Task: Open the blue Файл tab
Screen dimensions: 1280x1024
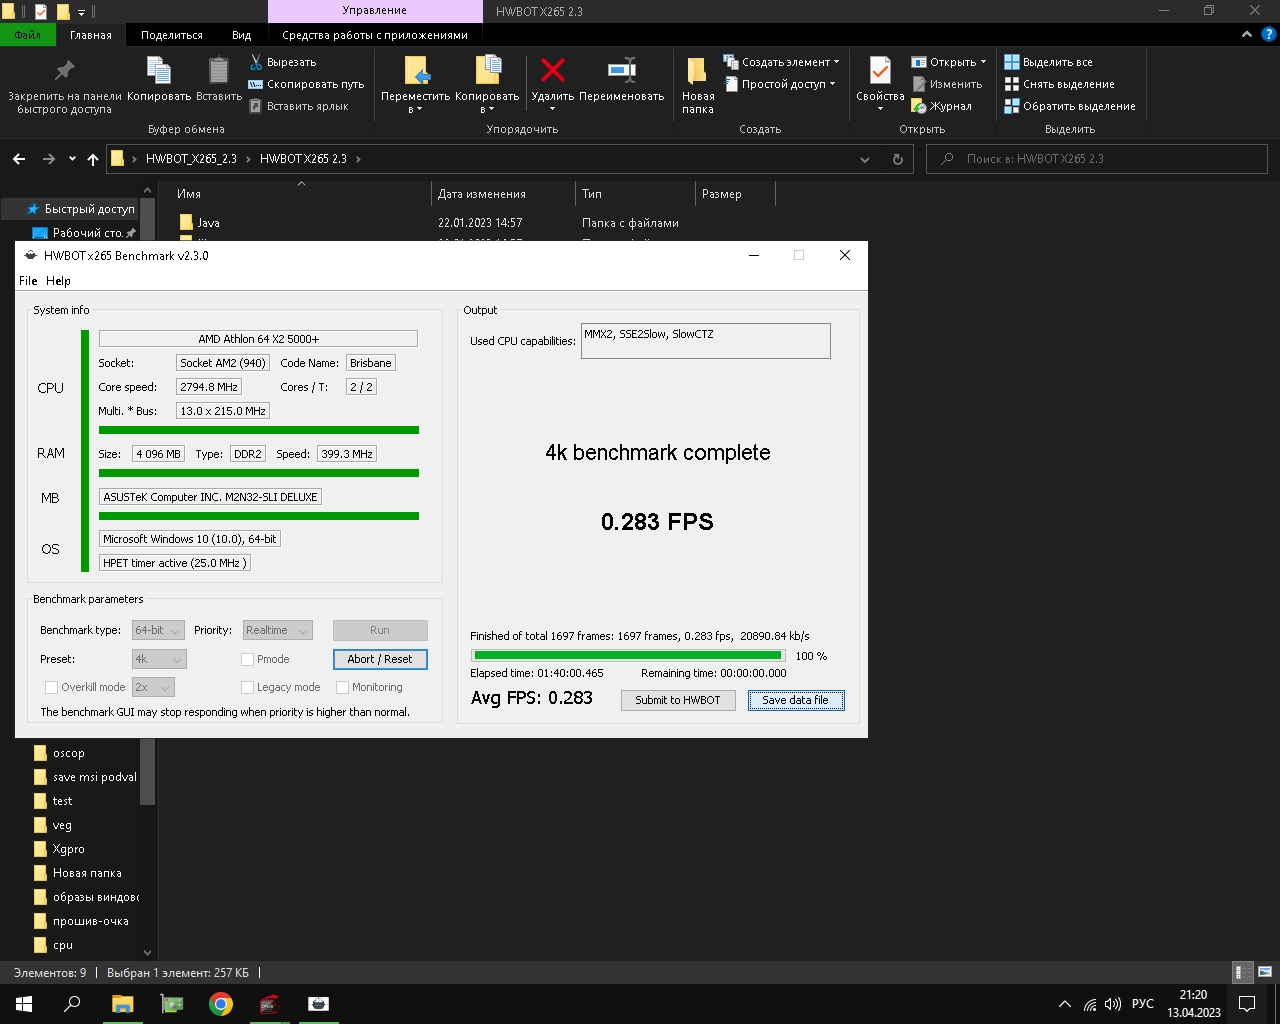Action: (x=28, y=35)
